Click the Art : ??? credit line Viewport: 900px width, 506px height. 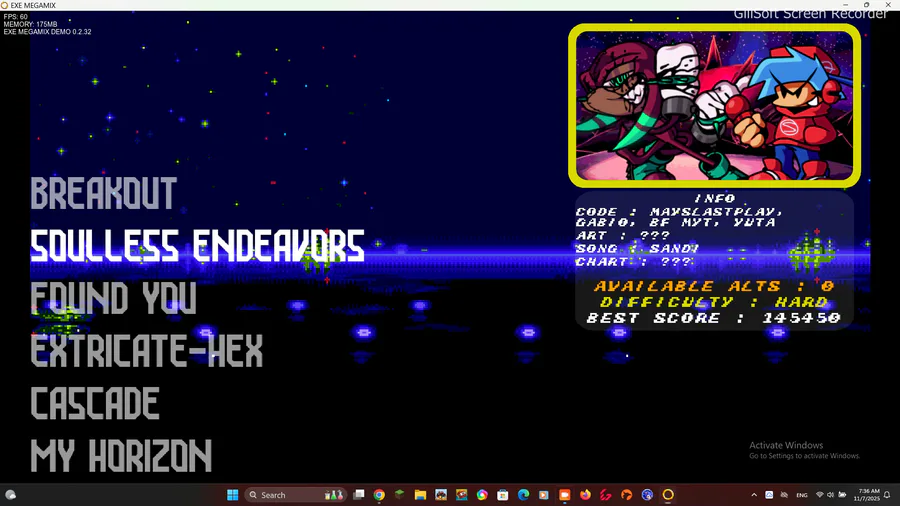point(623,235)
